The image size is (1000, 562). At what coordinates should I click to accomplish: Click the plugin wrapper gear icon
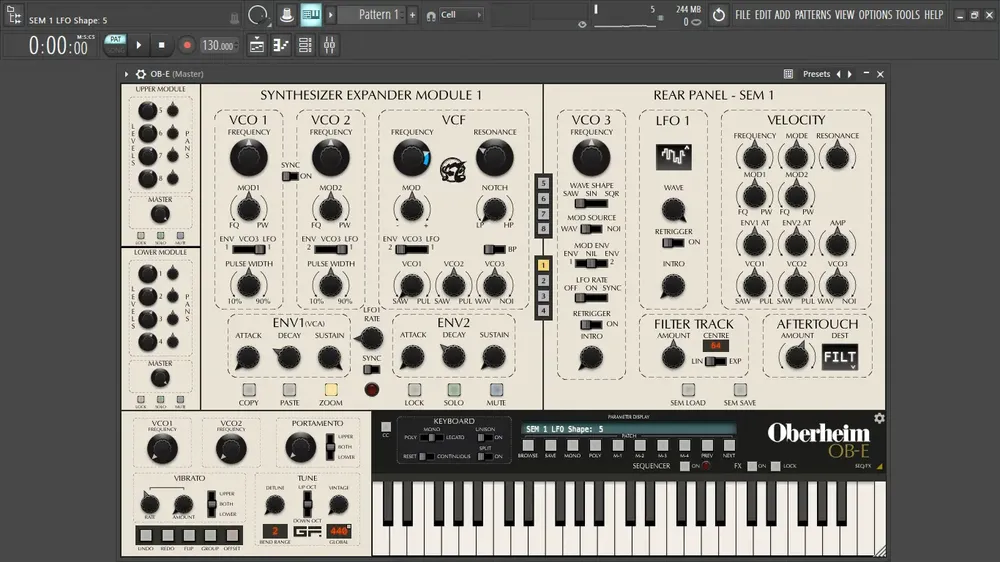point(141,74)
